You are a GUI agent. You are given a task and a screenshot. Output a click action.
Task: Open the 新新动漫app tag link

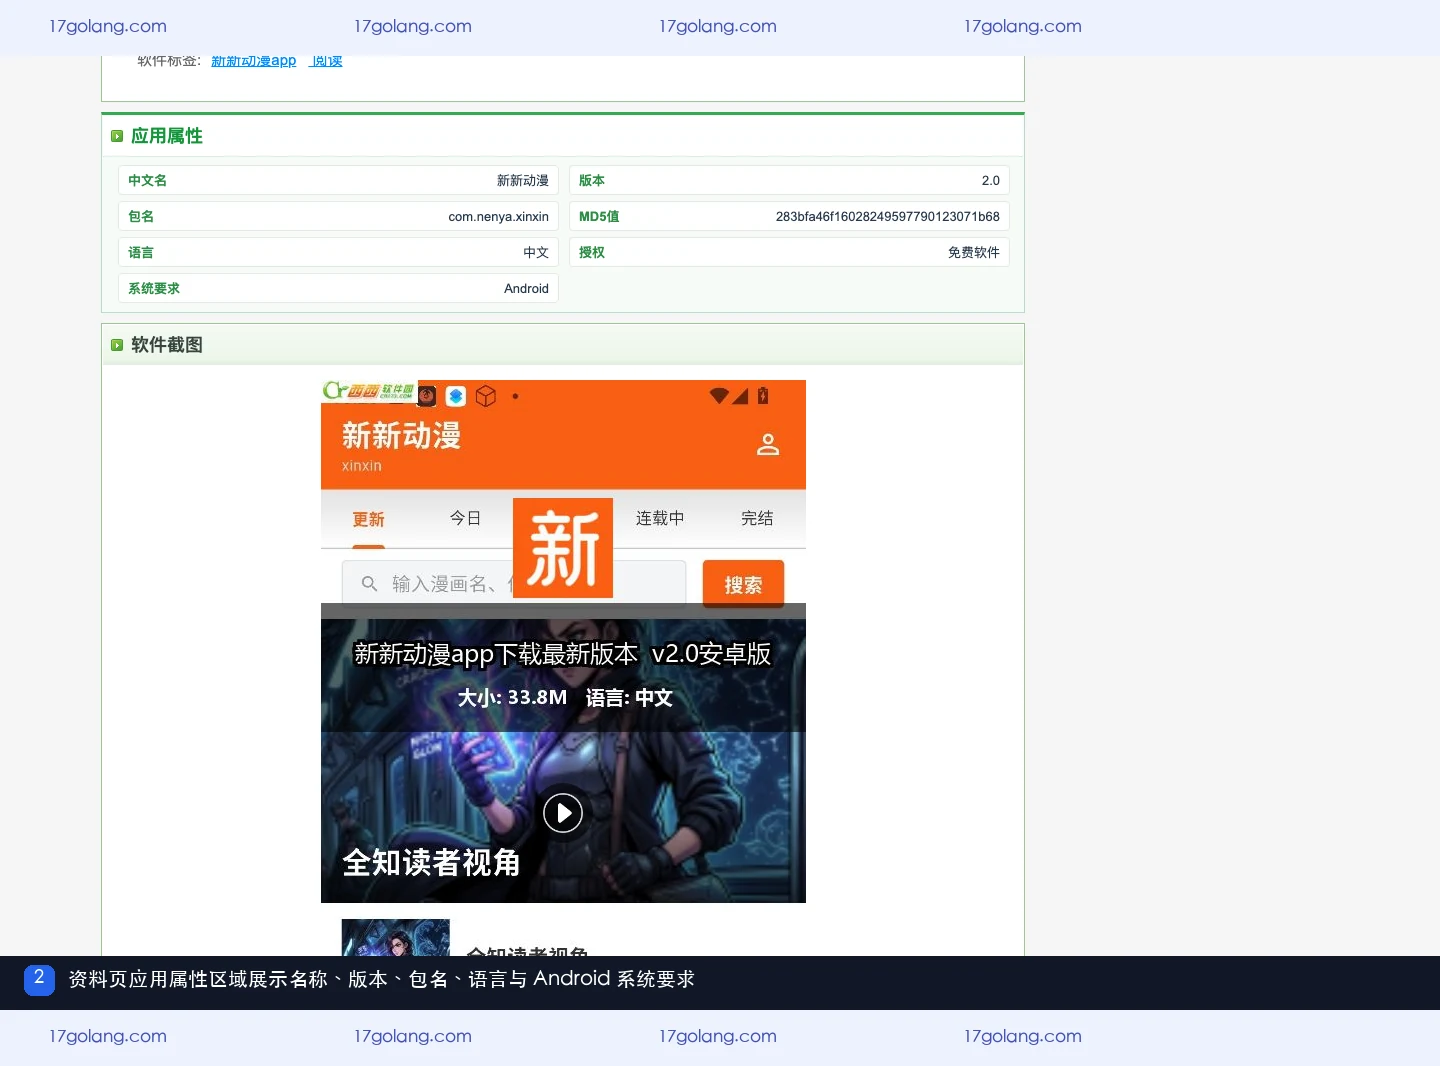pyautogui.click(x=254, y=61)
